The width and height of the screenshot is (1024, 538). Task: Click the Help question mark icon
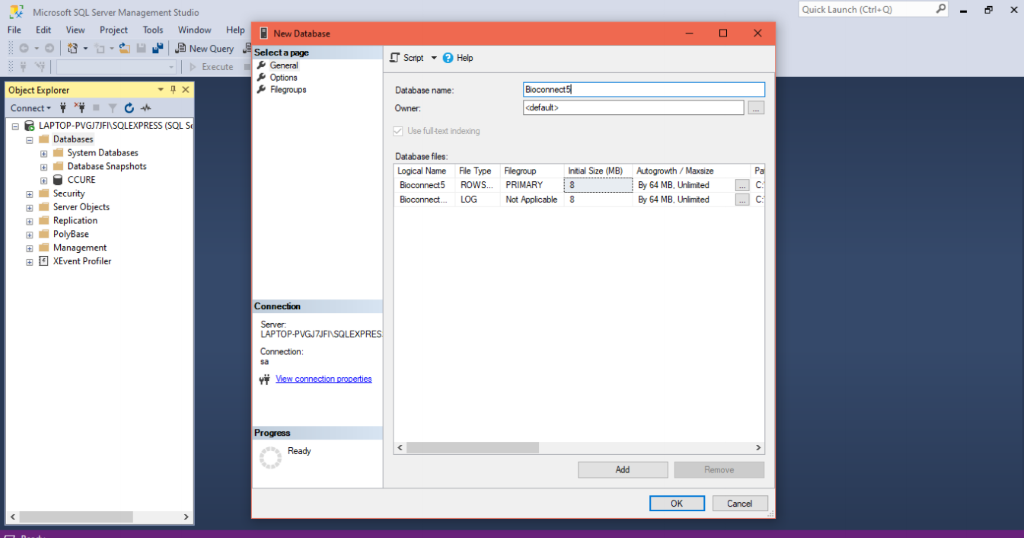tap(448, 58)
